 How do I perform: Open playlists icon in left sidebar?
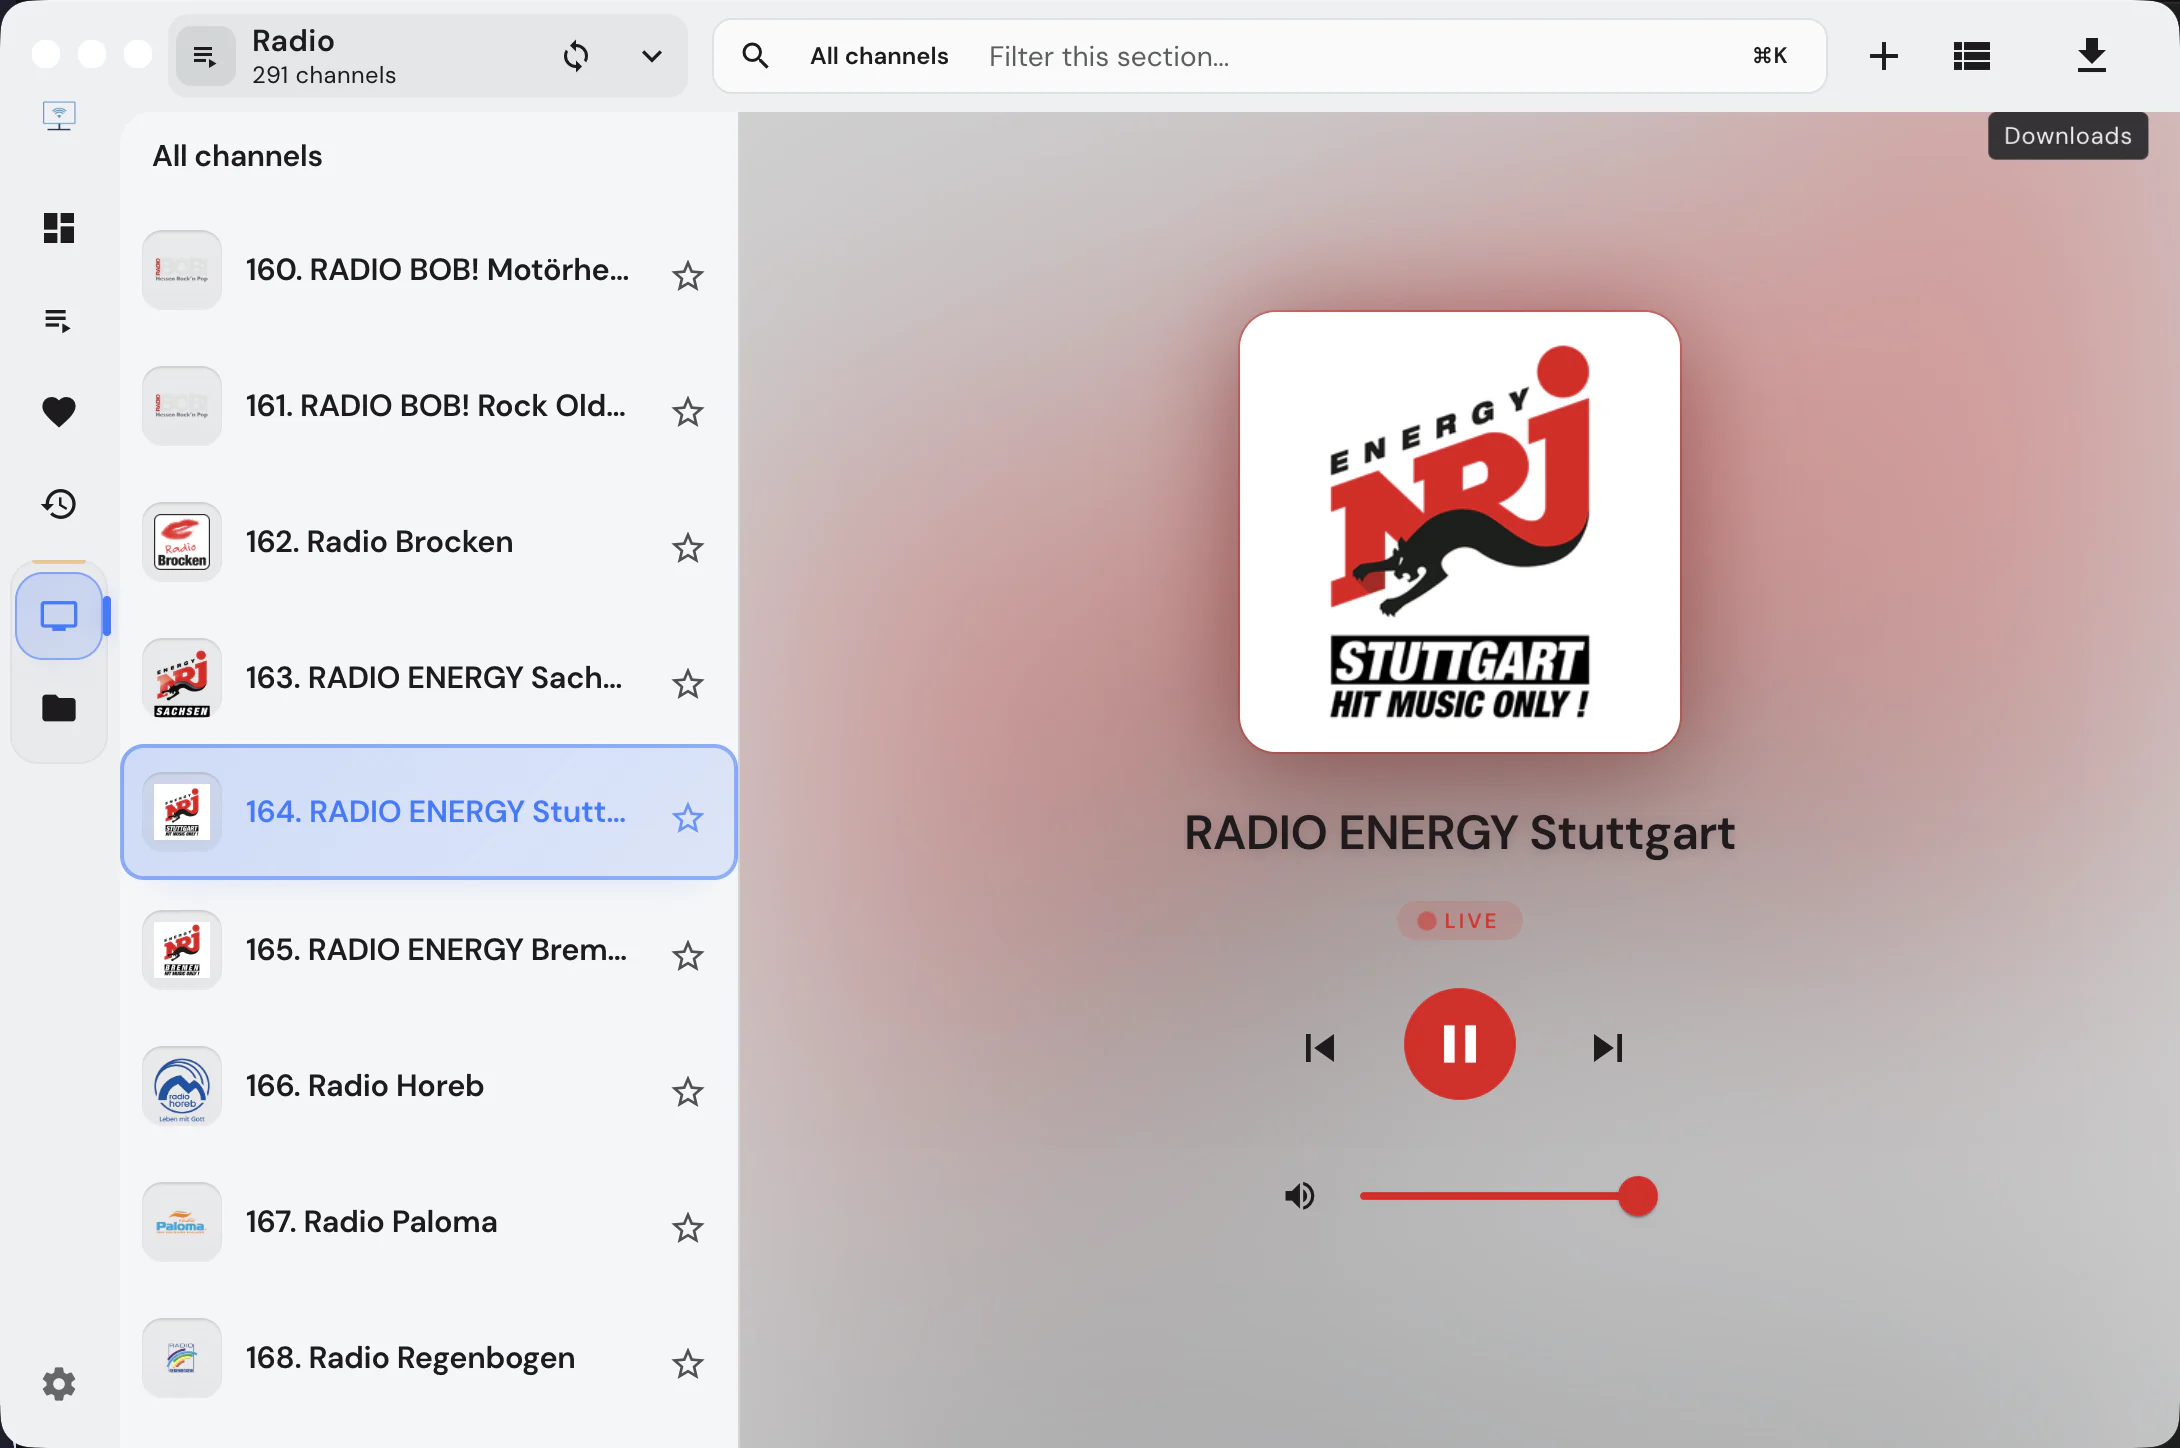coord(59,320)
